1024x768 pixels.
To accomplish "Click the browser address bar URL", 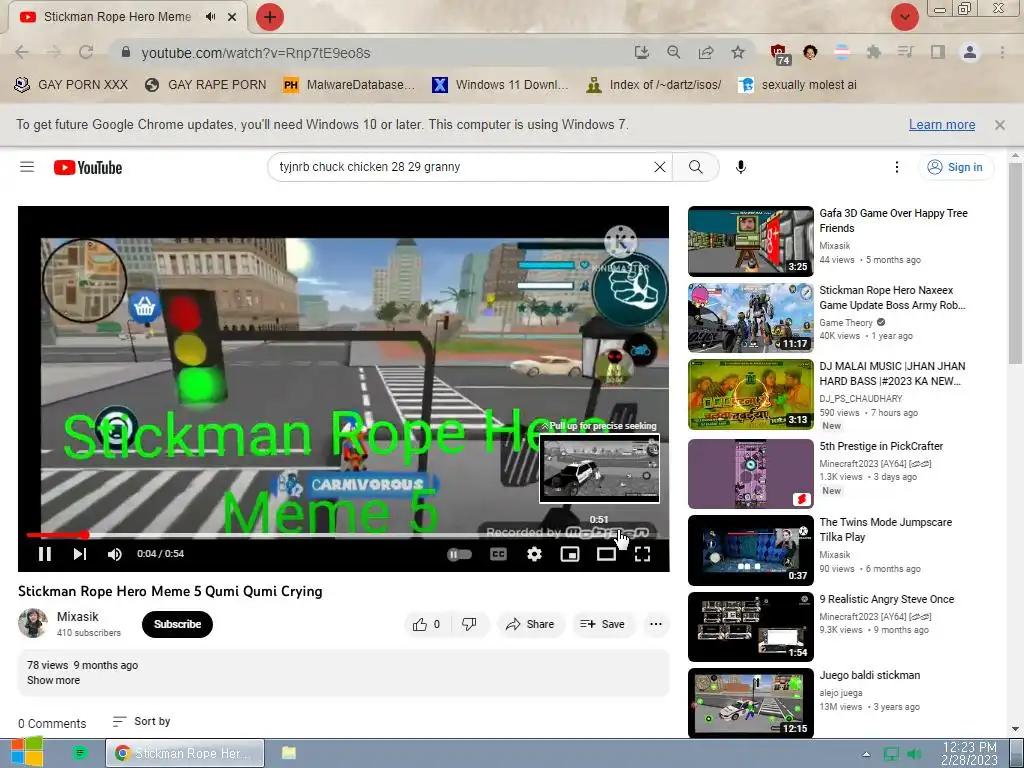I will [256, 53].
